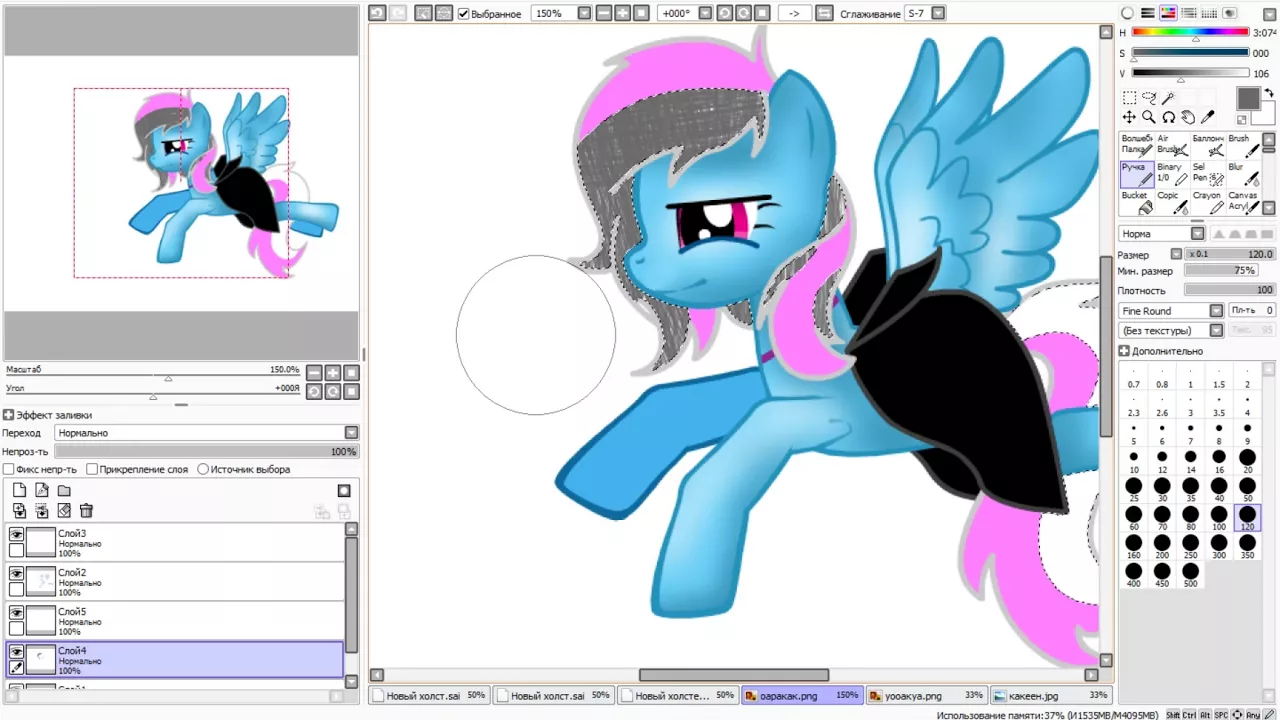This screenshot has width=1280, height=720.
Task: Choose the Binary 1/0 tool
Action: click(1172, 174)
